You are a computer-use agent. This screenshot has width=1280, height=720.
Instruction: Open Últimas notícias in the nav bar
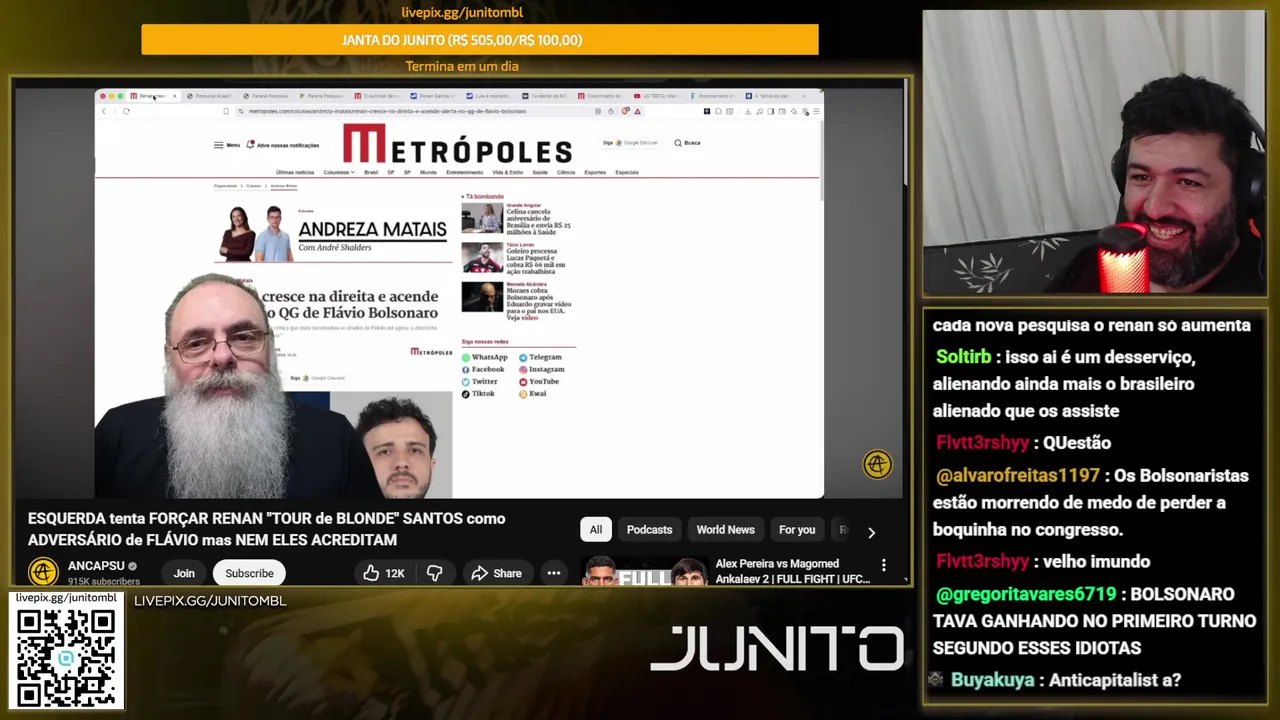(295, 172)
